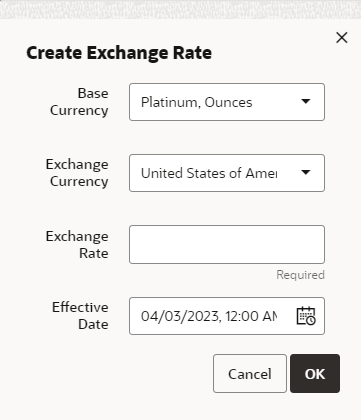This screenshot has width=361, height=420.
Task: Open the Effective Date calendar picker
Action: pyautogui.click(x=306, y=316)
